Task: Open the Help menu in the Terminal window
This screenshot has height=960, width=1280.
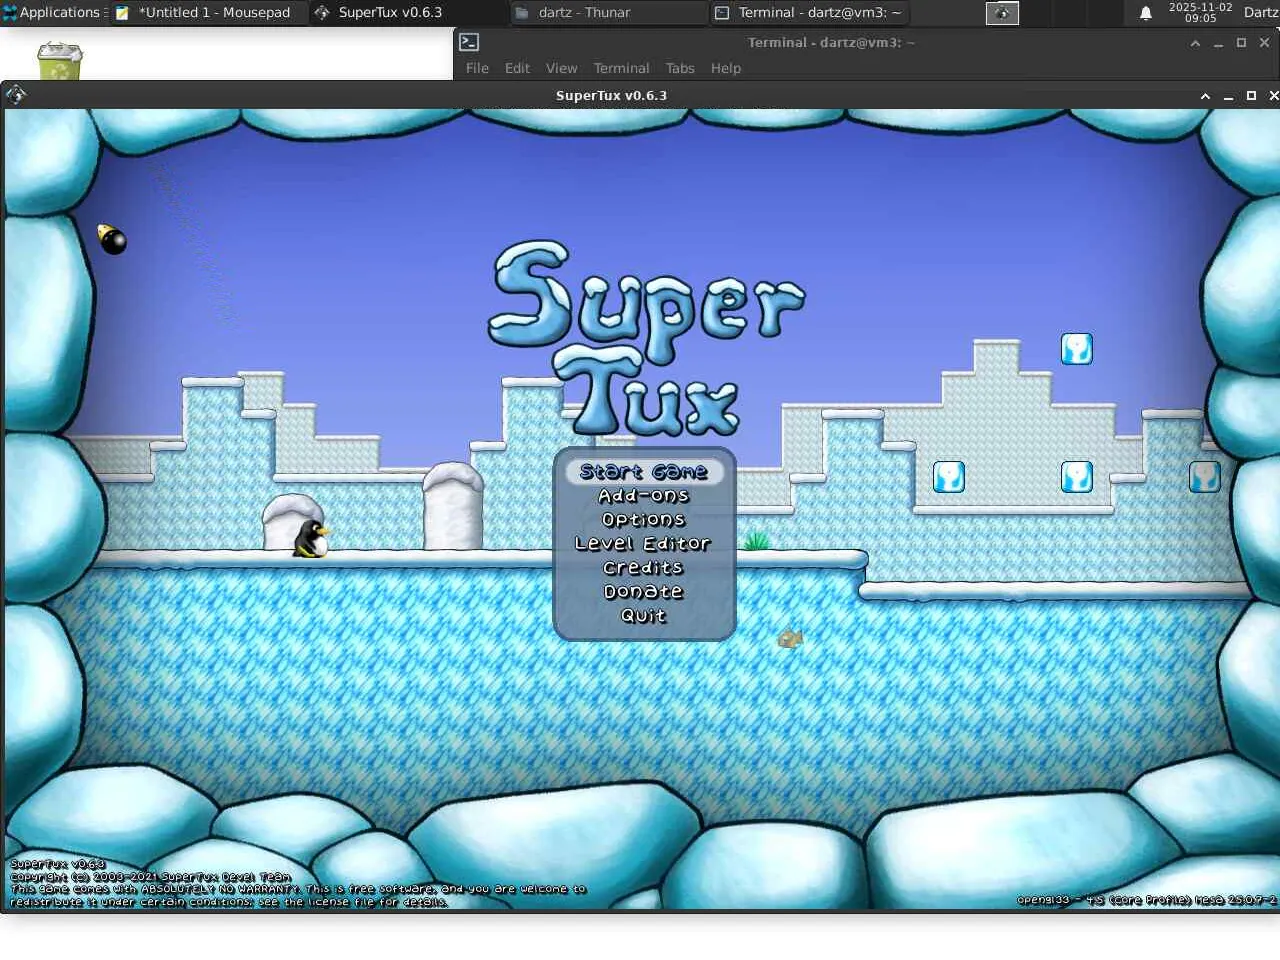Action: tap(726, 68)
